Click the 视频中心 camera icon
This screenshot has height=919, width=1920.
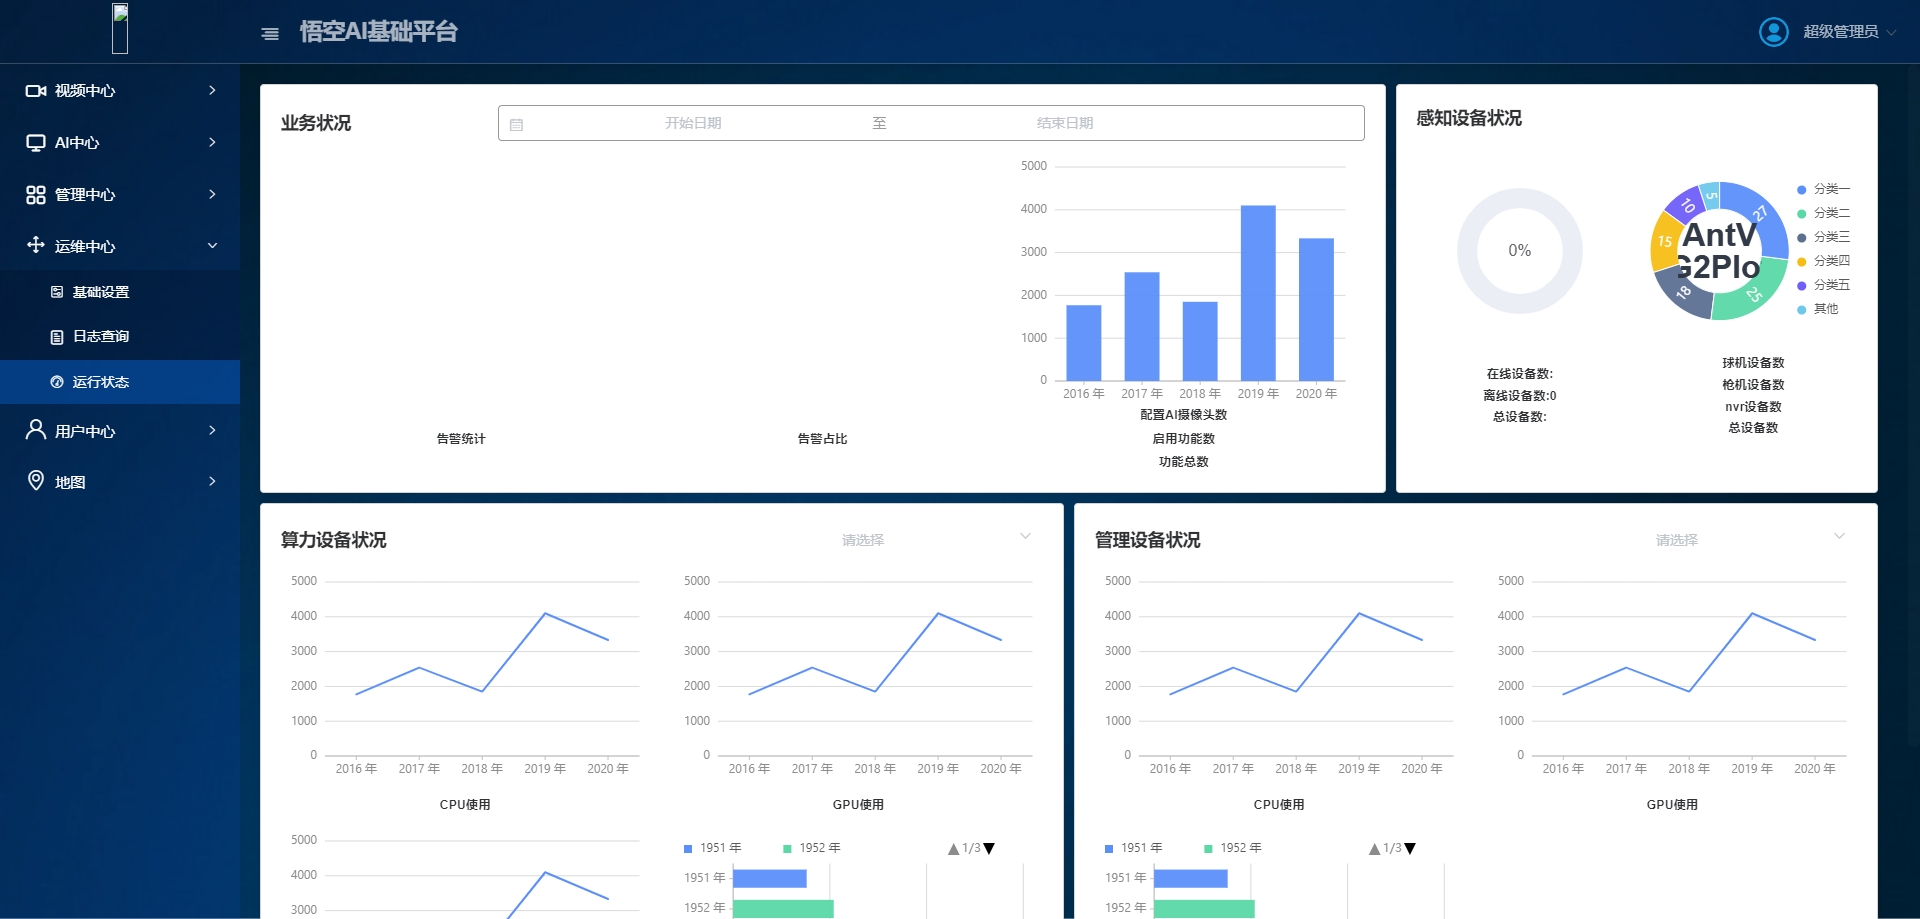coord(36,91)
